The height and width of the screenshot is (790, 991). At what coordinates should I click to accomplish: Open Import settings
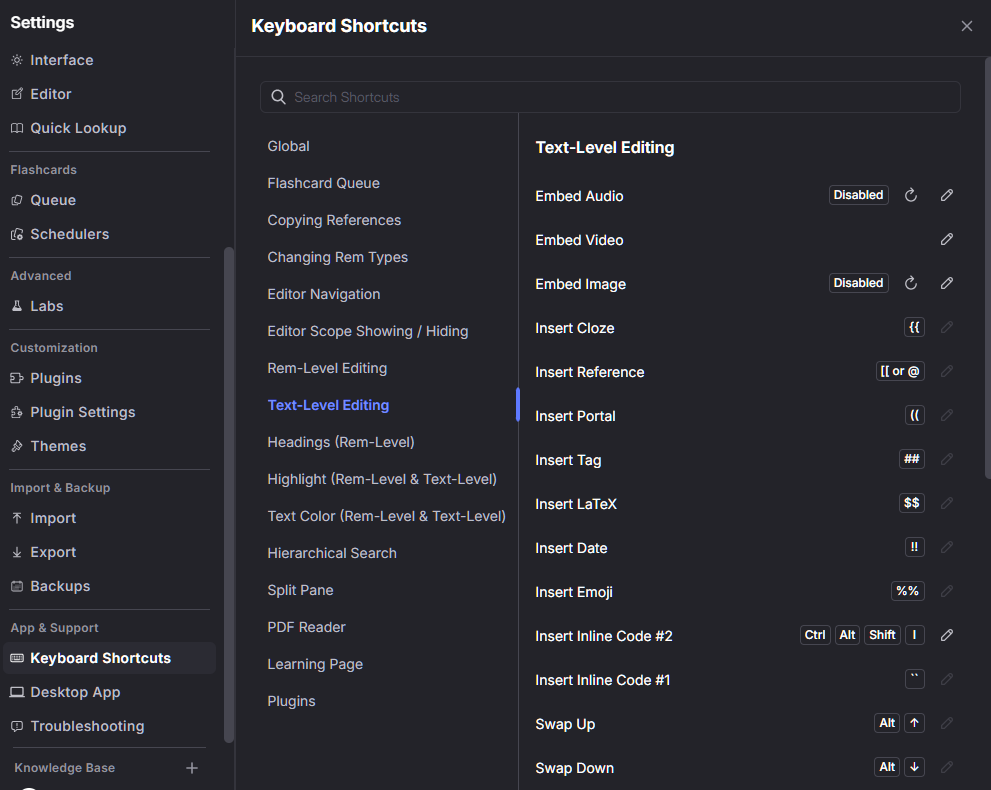tap(52, 518)
